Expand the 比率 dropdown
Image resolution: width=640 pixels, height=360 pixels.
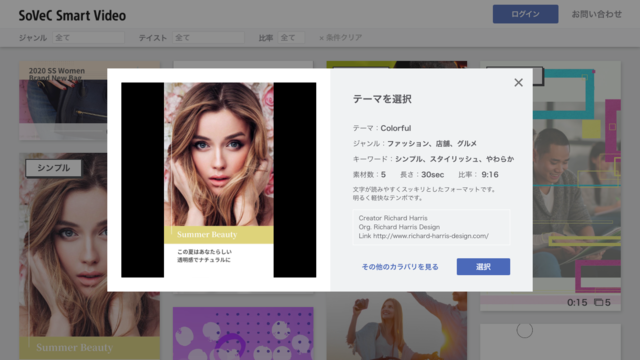point(291,38)
